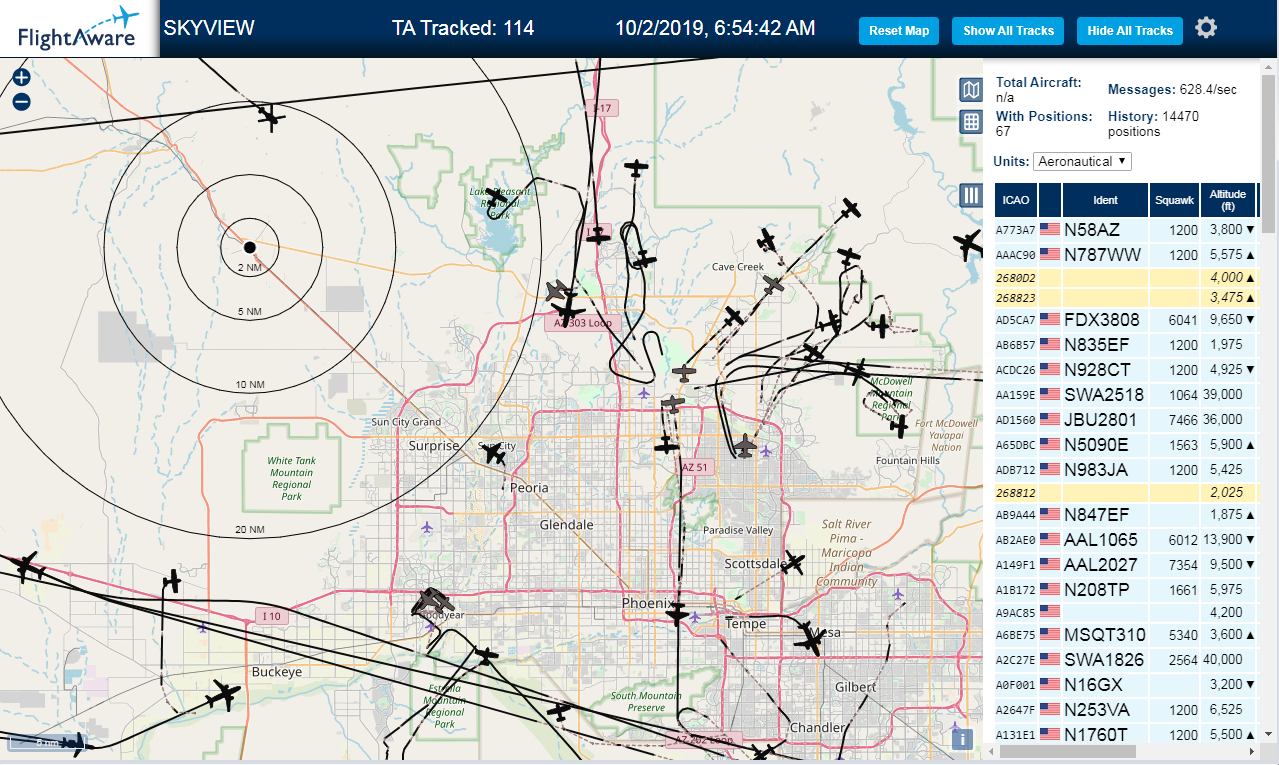
Task: Select the AAL2027 flight row
Action: point(1125,565)
